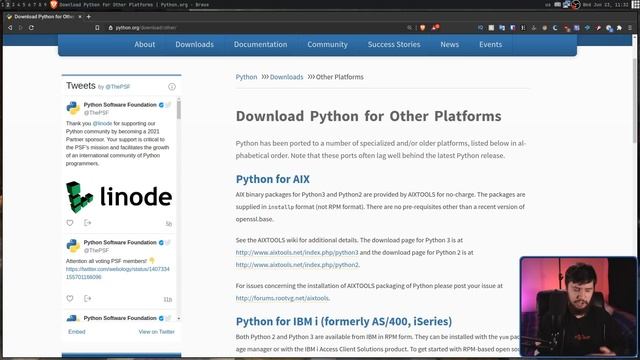Click the zoom magnifier icon in address bar
Image resolution: width=640 pixels, height=360 pixels.
[x=409, y=28]
